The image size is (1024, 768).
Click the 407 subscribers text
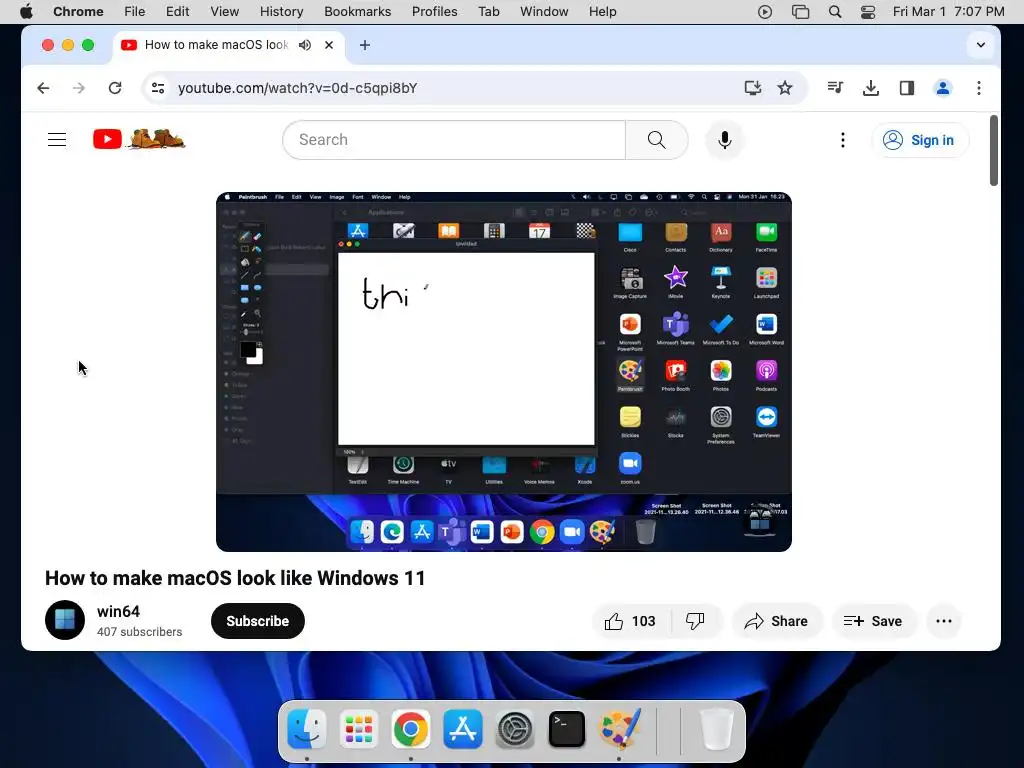[x=139, y=632]
